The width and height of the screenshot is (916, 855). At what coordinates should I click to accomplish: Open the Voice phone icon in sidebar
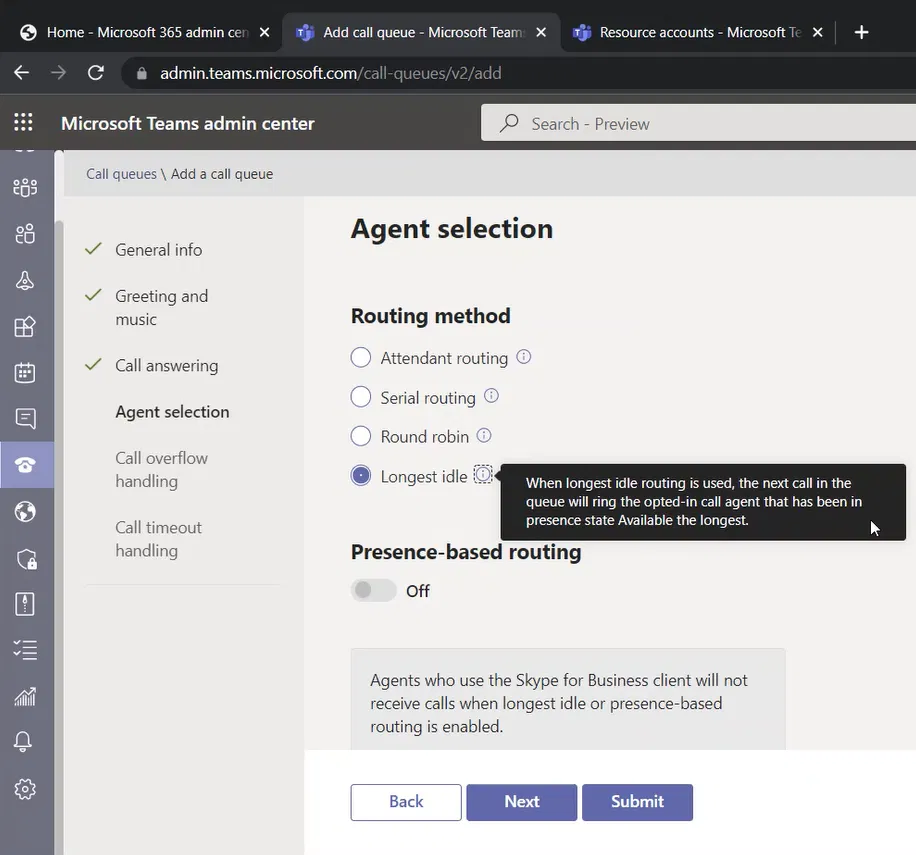point(26,465)
